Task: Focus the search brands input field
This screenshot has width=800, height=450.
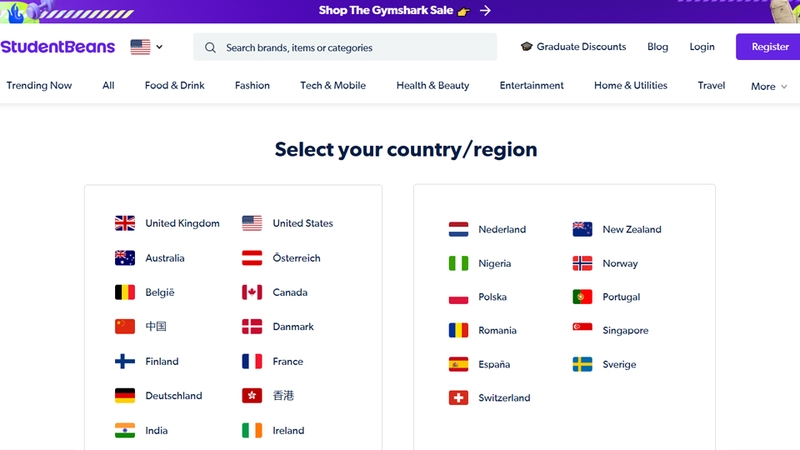Action: [x=345, y=47]
